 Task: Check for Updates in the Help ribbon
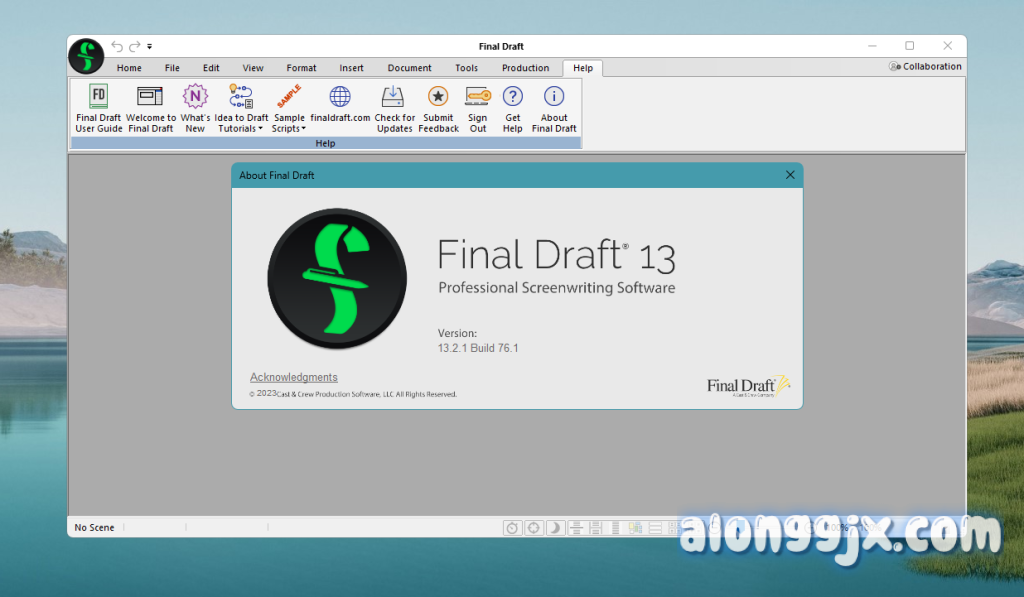[394, 97]
